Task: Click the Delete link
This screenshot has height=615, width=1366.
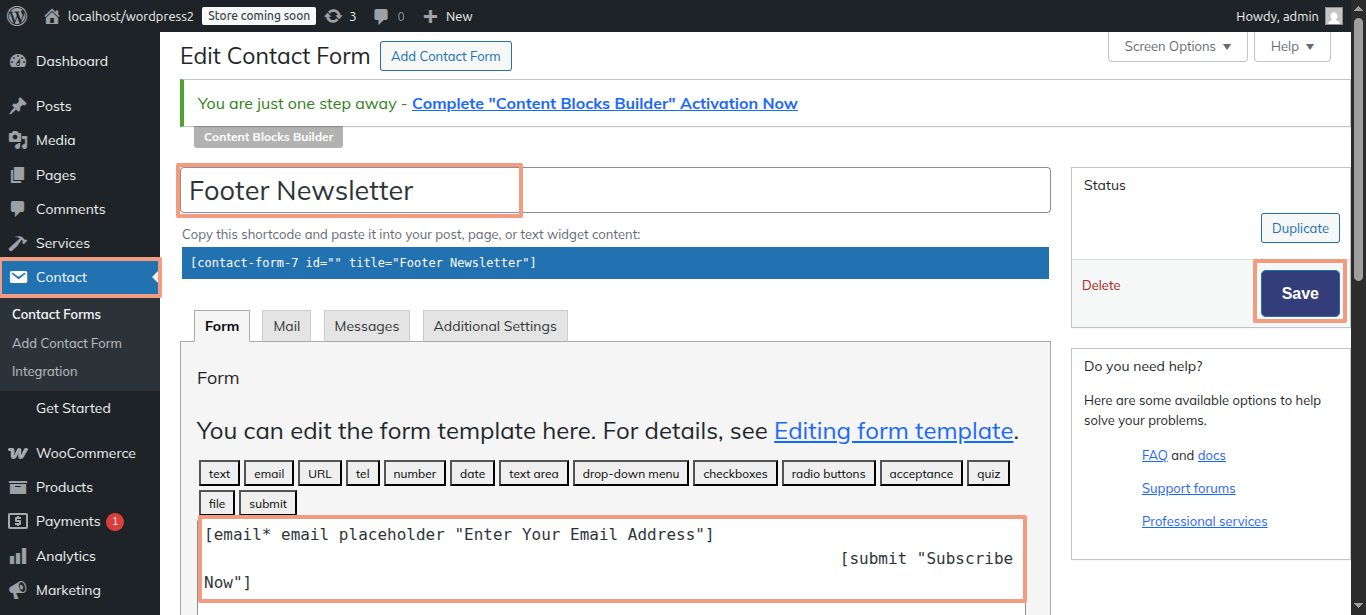Action: coord(1101,285)
